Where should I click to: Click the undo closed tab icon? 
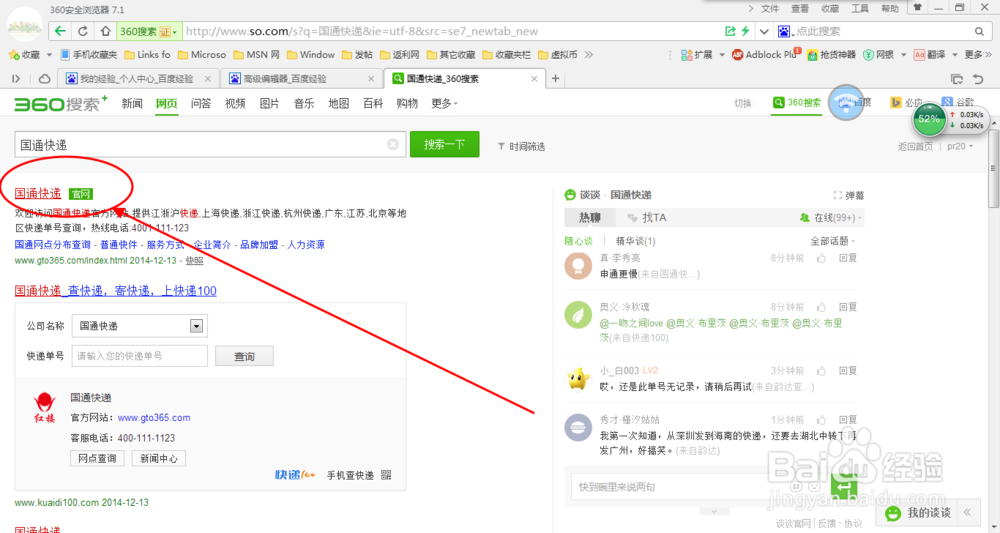coord(978,78)
